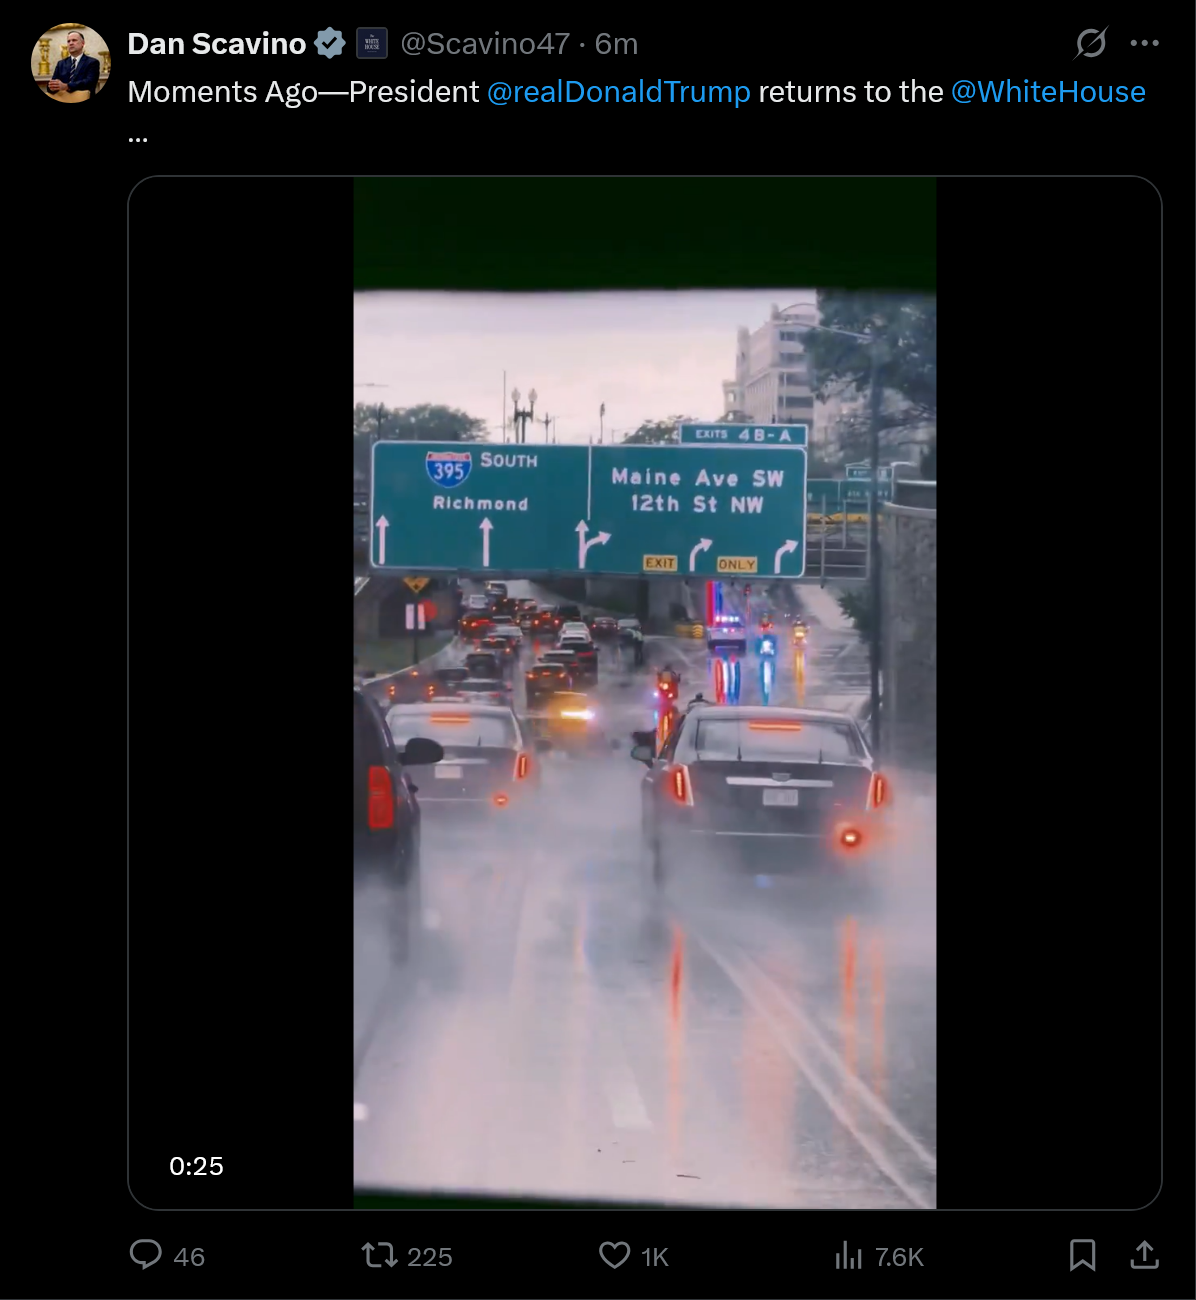Screen dimensions: 1196x1300
Task: Click the share upload icon
Action: click(x=1144, y=1255)
